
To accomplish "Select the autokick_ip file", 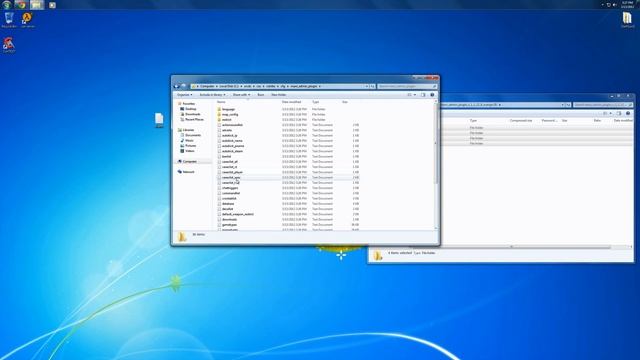I will [x=227, y=136].
